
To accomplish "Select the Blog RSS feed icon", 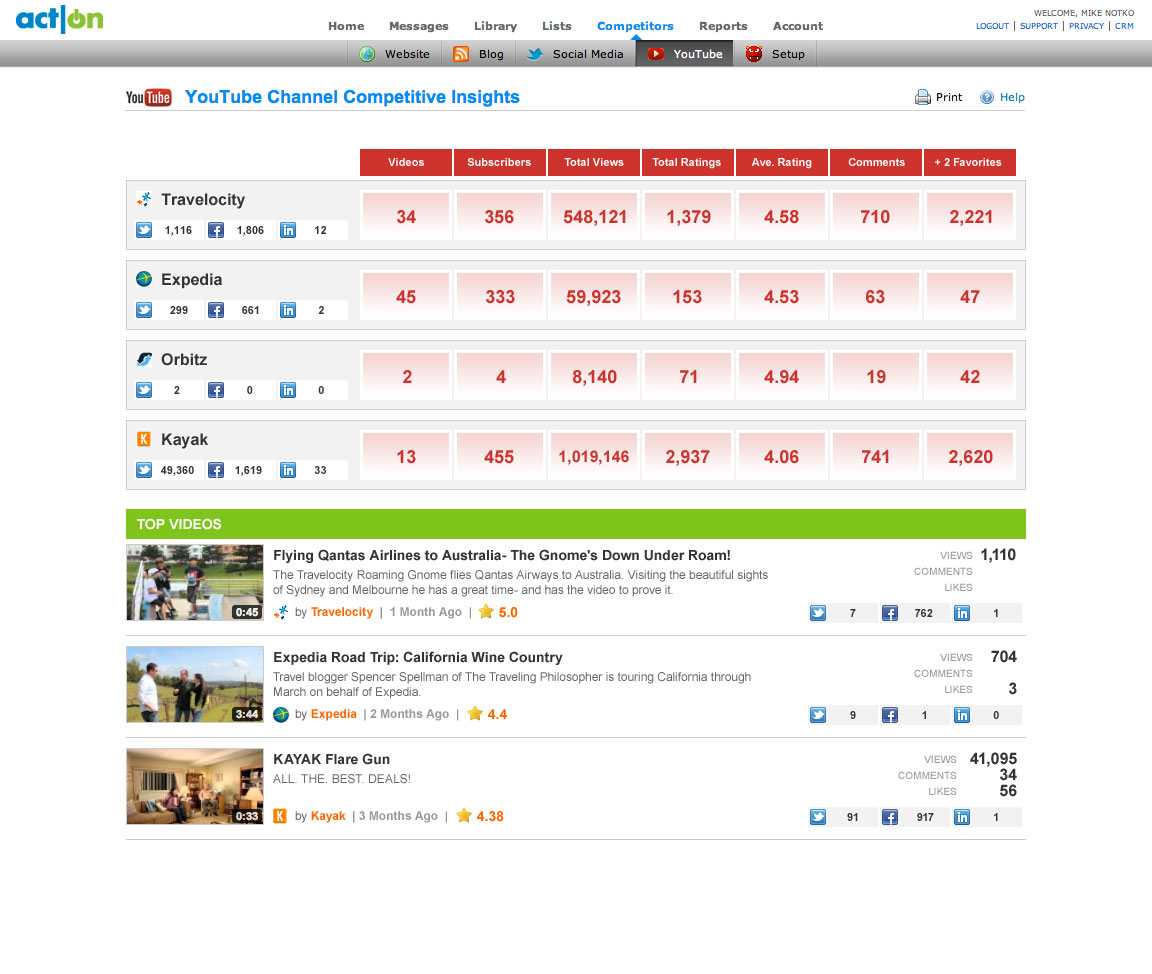I will tap(461, 54).
